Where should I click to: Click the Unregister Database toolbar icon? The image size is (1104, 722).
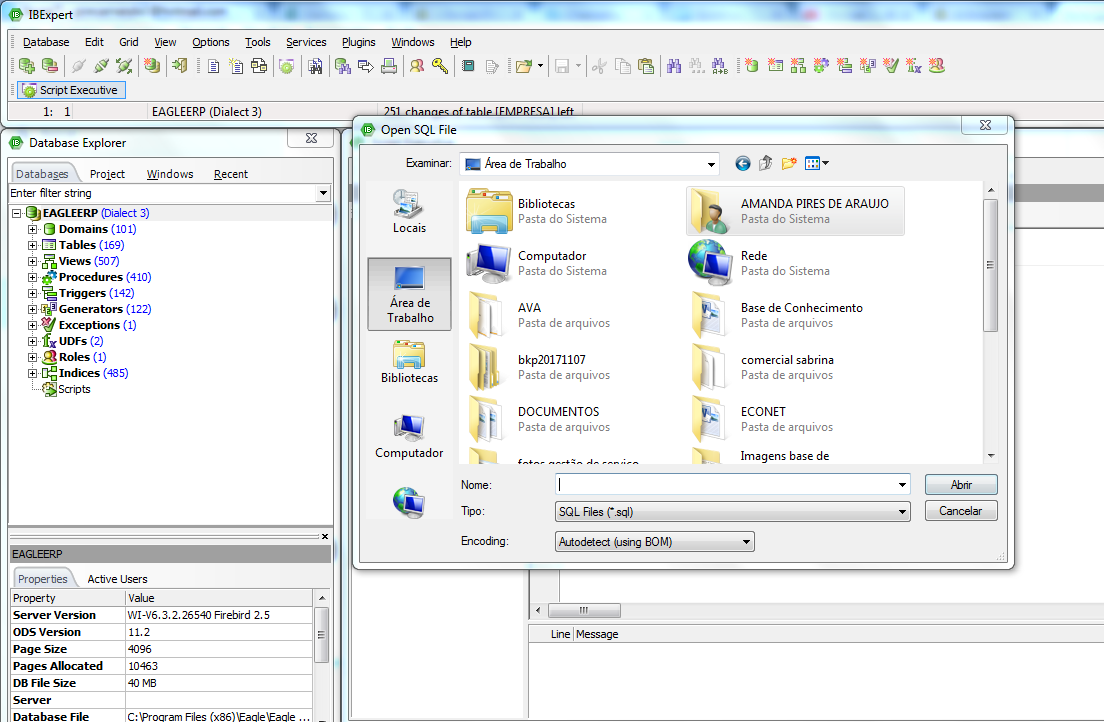pos(50,66)
